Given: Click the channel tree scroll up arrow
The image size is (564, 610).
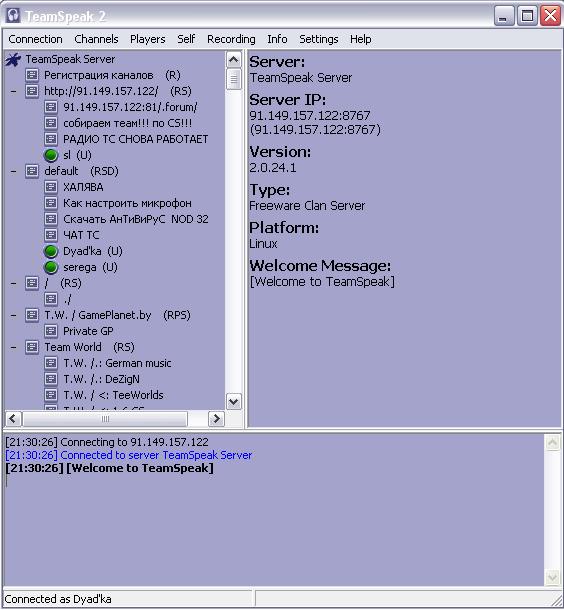Looking at the screenshot, I should click(x=233, y=60).
